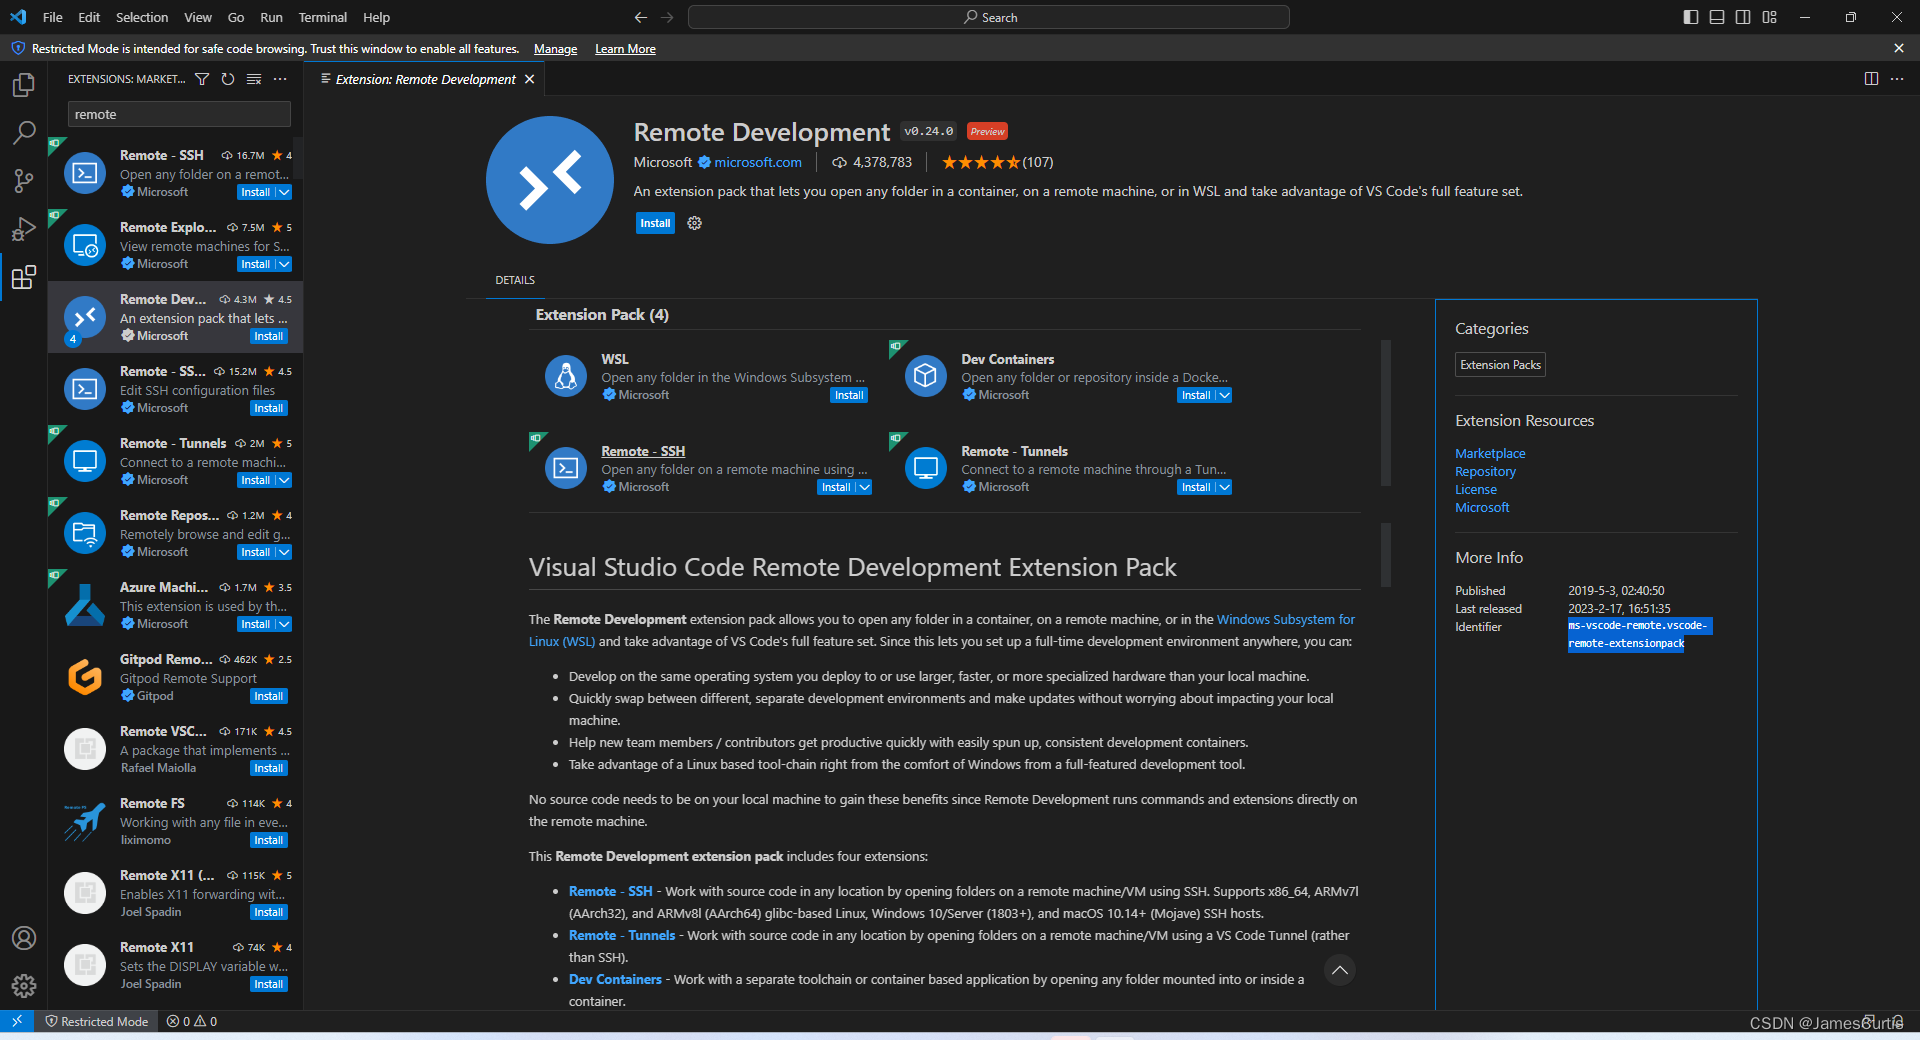Open the Help menu

pyautogui.click(x=377, y=17)
